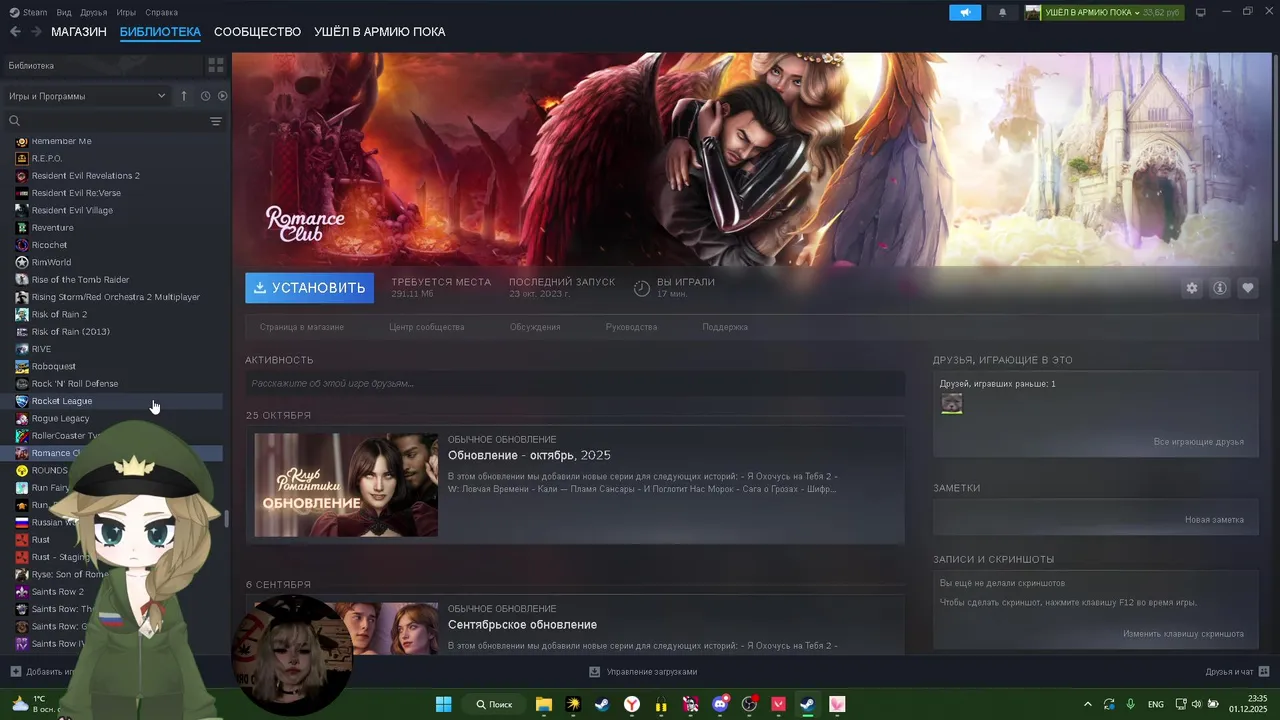Click the Big Picture mode monitor icon
The image size is (1280, 720).
(1201, 12)
